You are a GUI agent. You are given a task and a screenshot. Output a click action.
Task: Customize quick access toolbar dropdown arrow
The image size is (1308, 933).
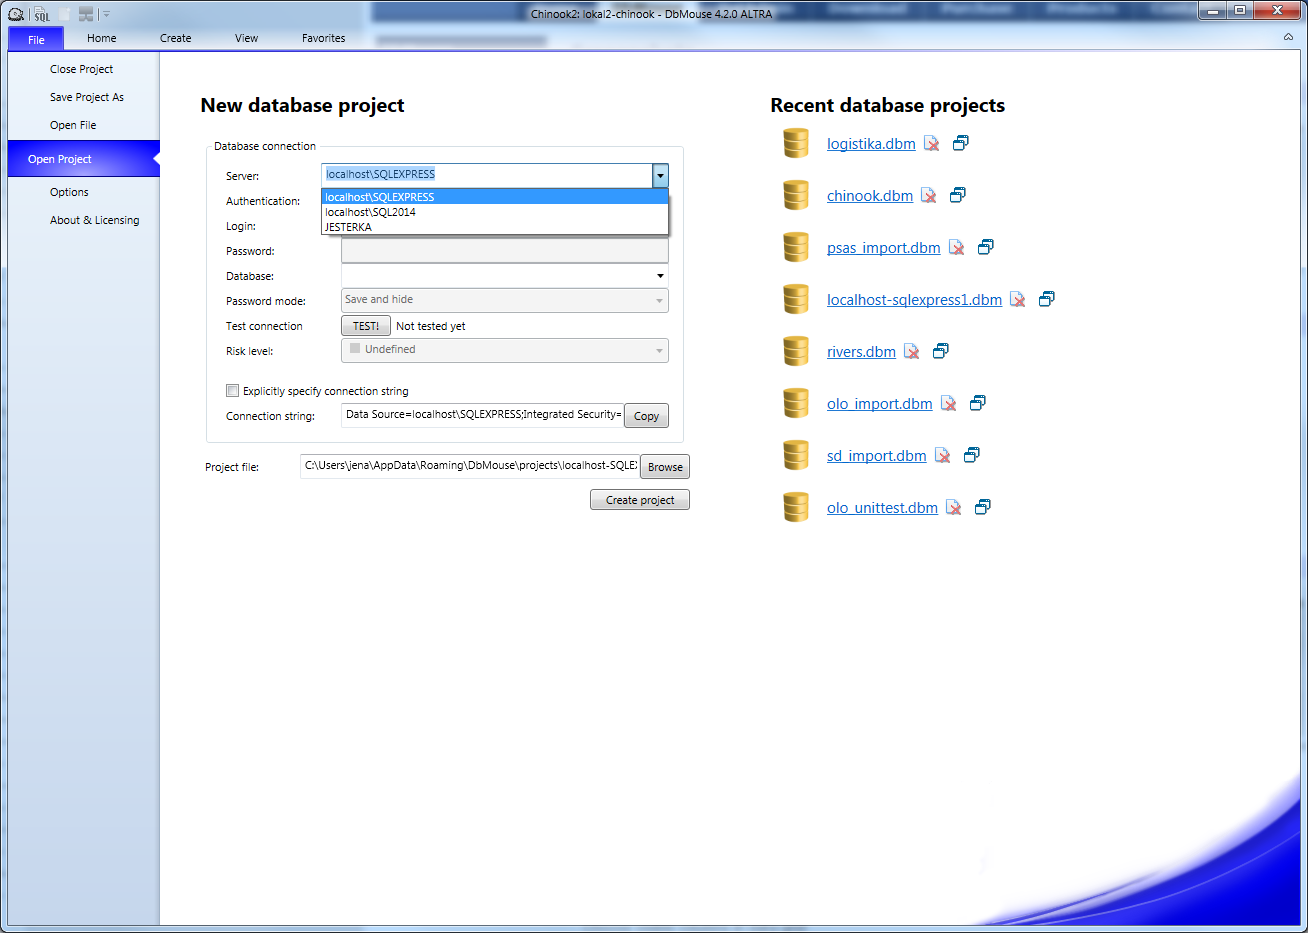pyautogui.click(x=106, y=14)
